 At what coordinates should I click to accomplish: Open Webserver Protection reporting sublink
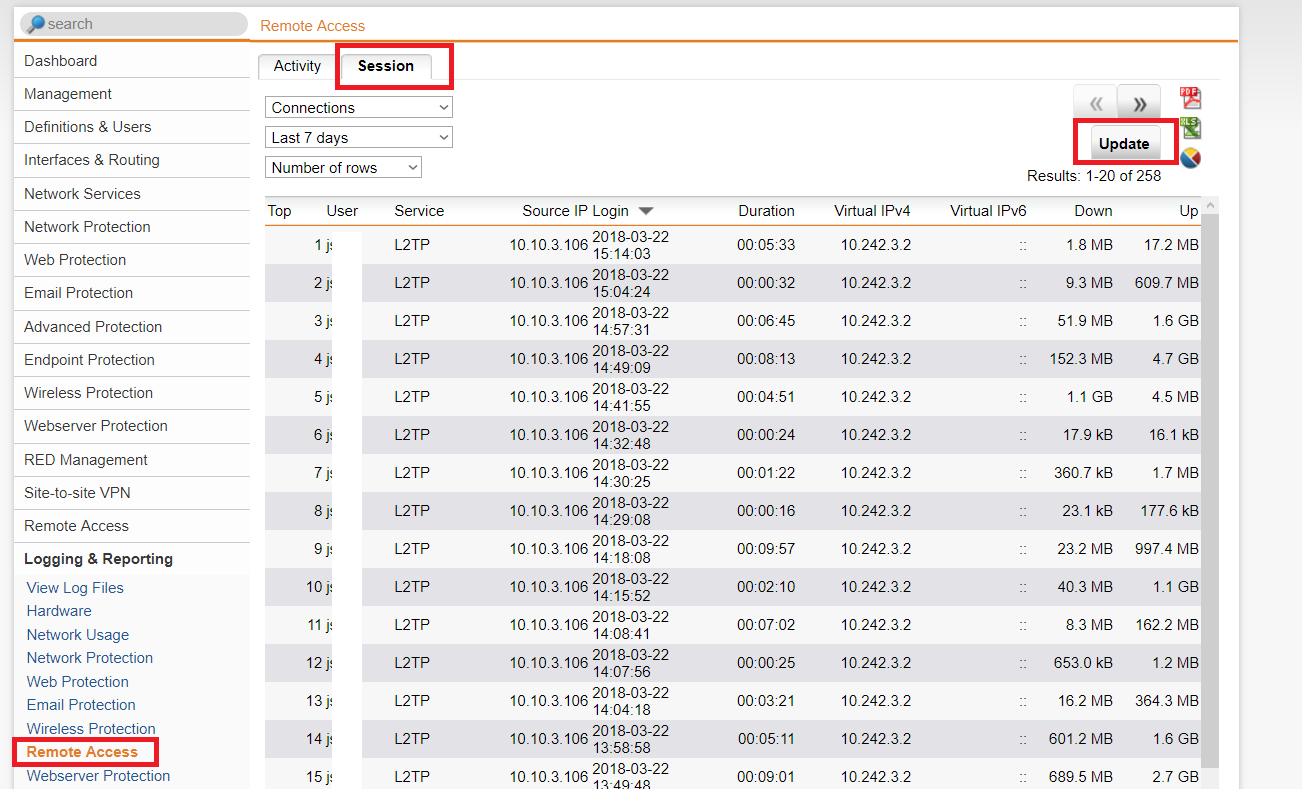[98, 776]
